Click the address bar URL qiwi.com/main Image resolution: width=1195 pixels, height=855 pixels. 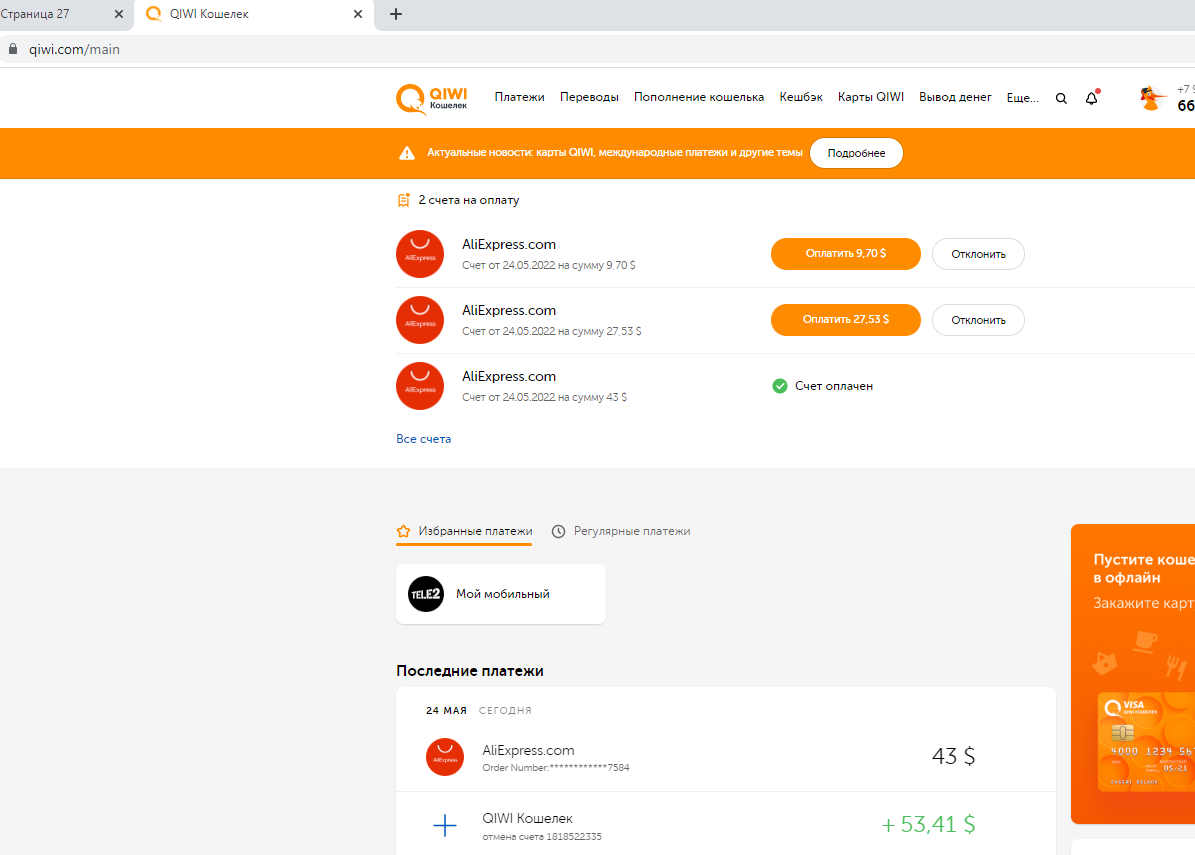point(75,50)
